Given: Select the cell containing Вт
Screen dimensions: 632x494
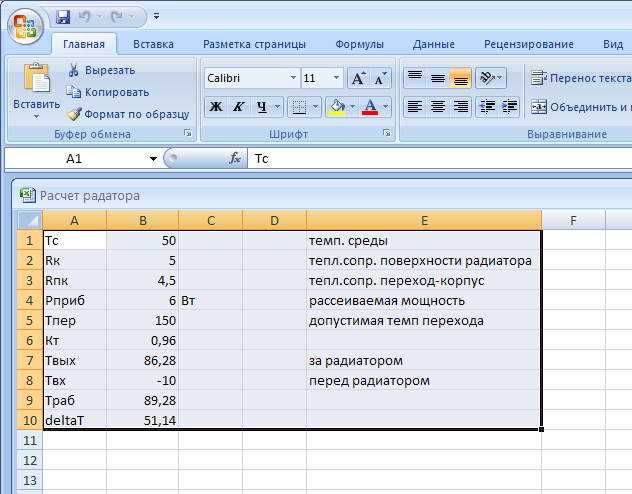Looking at the screenshot, I should pos(210,301).
